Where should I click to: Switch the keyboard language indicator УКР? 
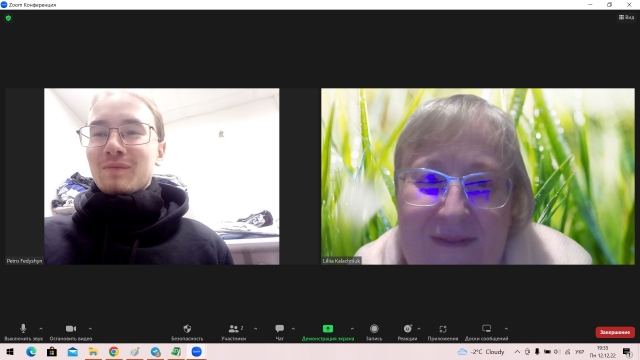click(x=580, y=351)
